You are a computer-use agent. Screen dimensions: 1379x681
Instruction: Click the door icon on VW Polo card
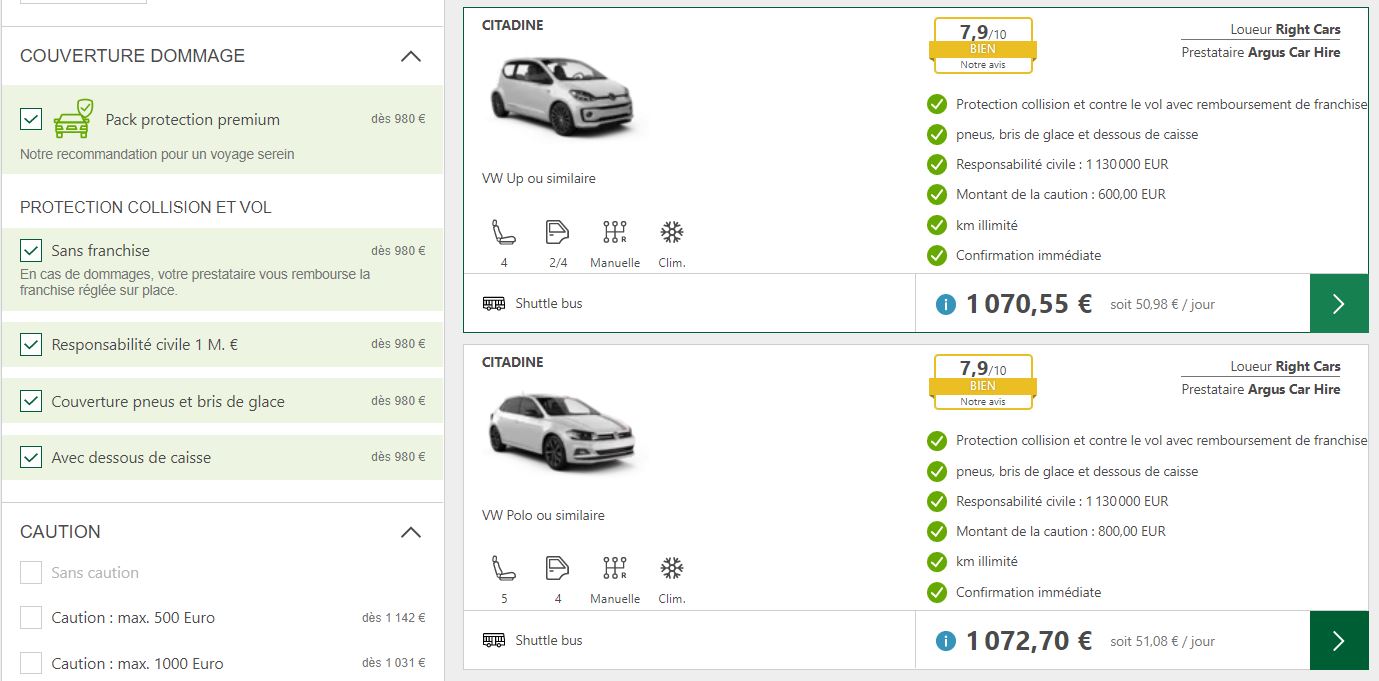click(557, 570)
